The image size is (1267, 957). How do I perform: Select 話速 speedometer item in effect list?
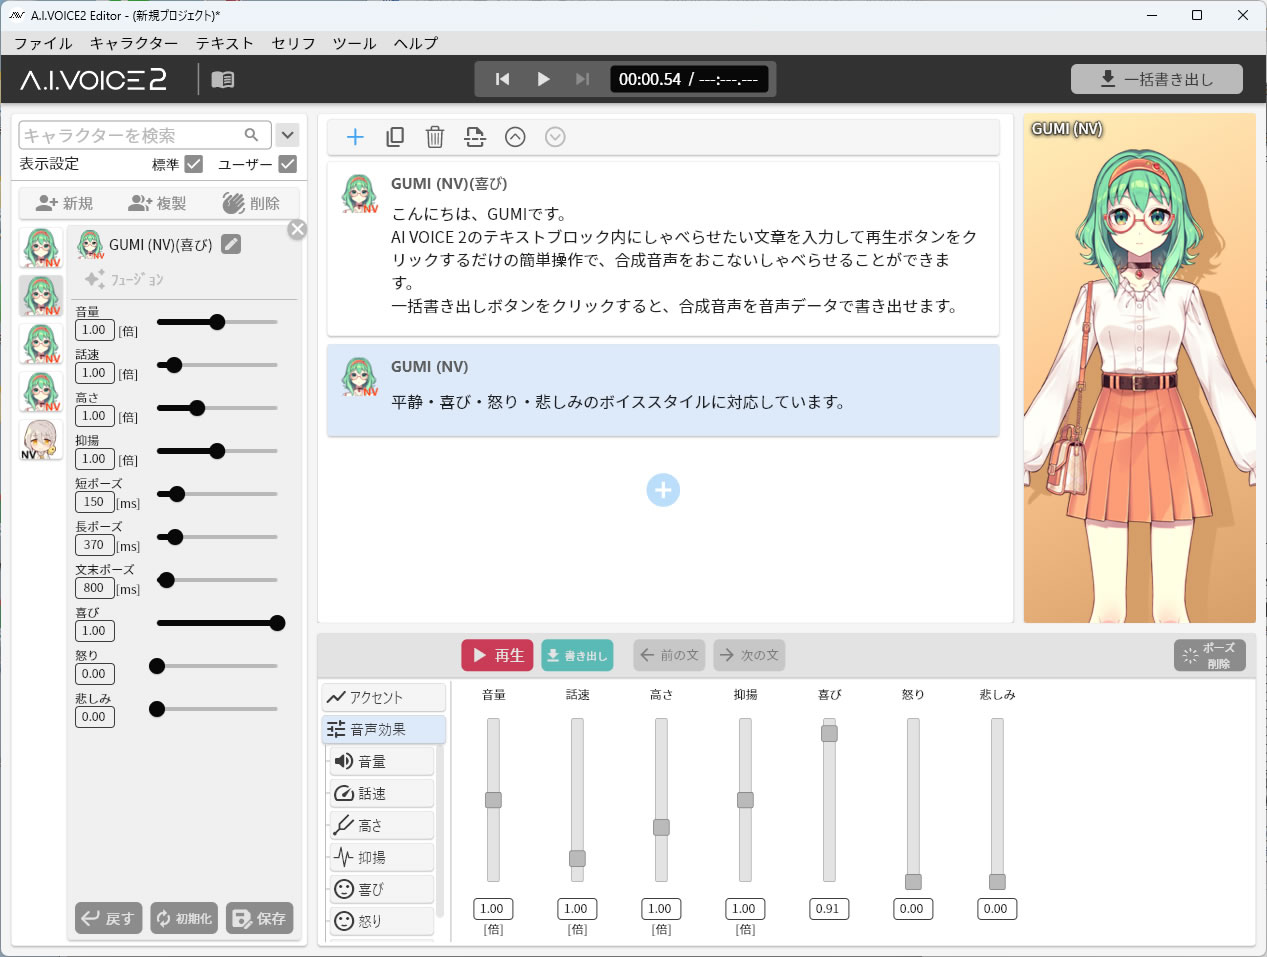[x=382, y=793]
